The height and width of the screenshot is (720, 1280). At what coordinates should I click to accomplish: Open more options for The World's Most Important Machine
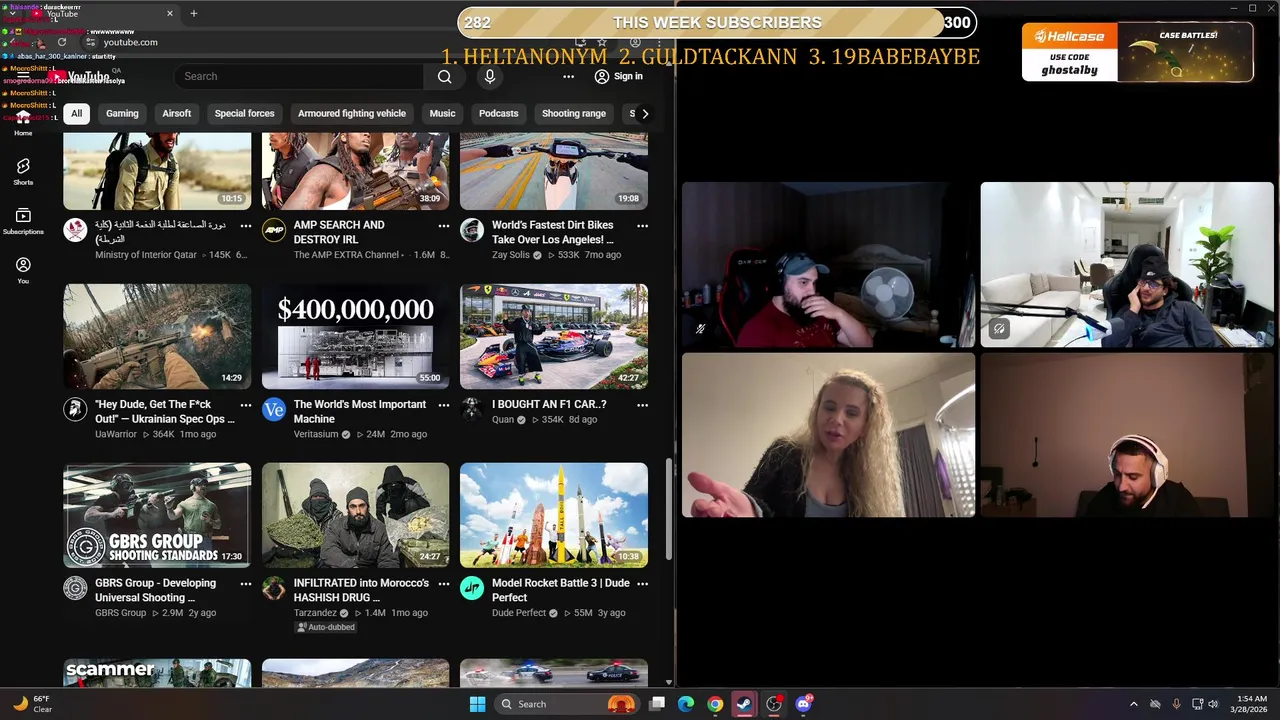(444, 405)
